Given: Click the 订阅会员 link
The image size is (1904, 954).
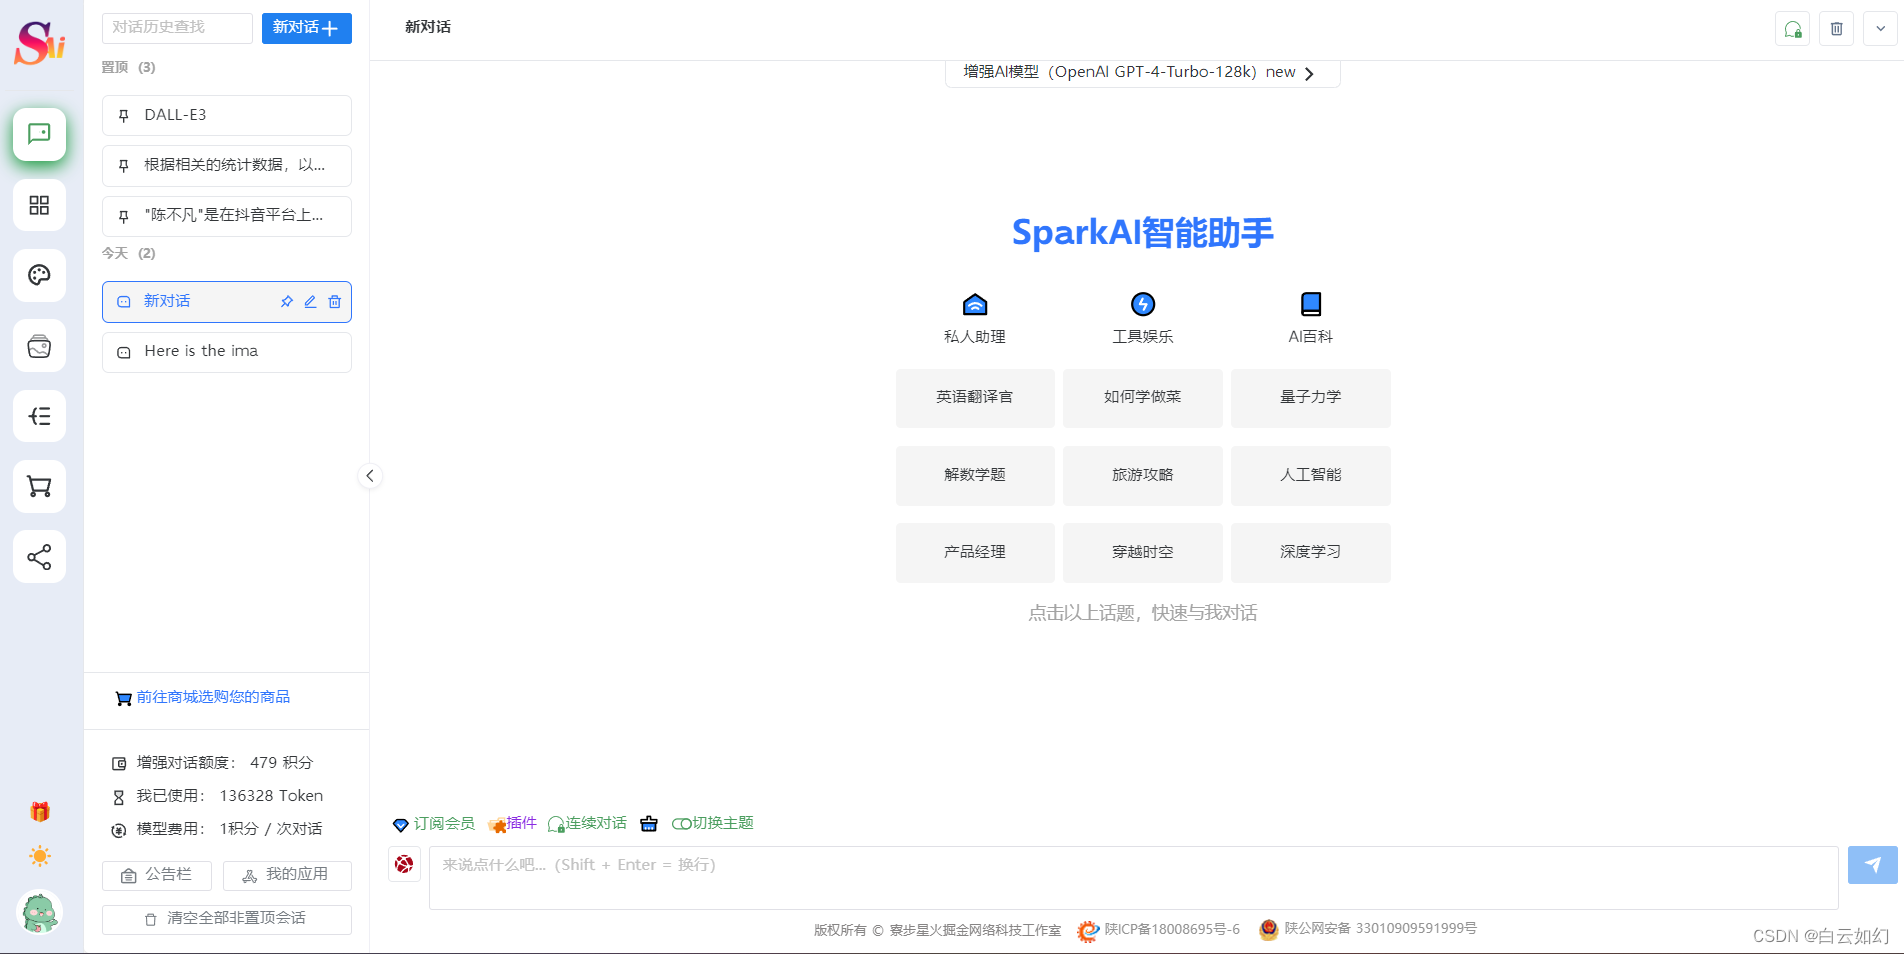Looking at the screenshot, I should pos(434,824).
